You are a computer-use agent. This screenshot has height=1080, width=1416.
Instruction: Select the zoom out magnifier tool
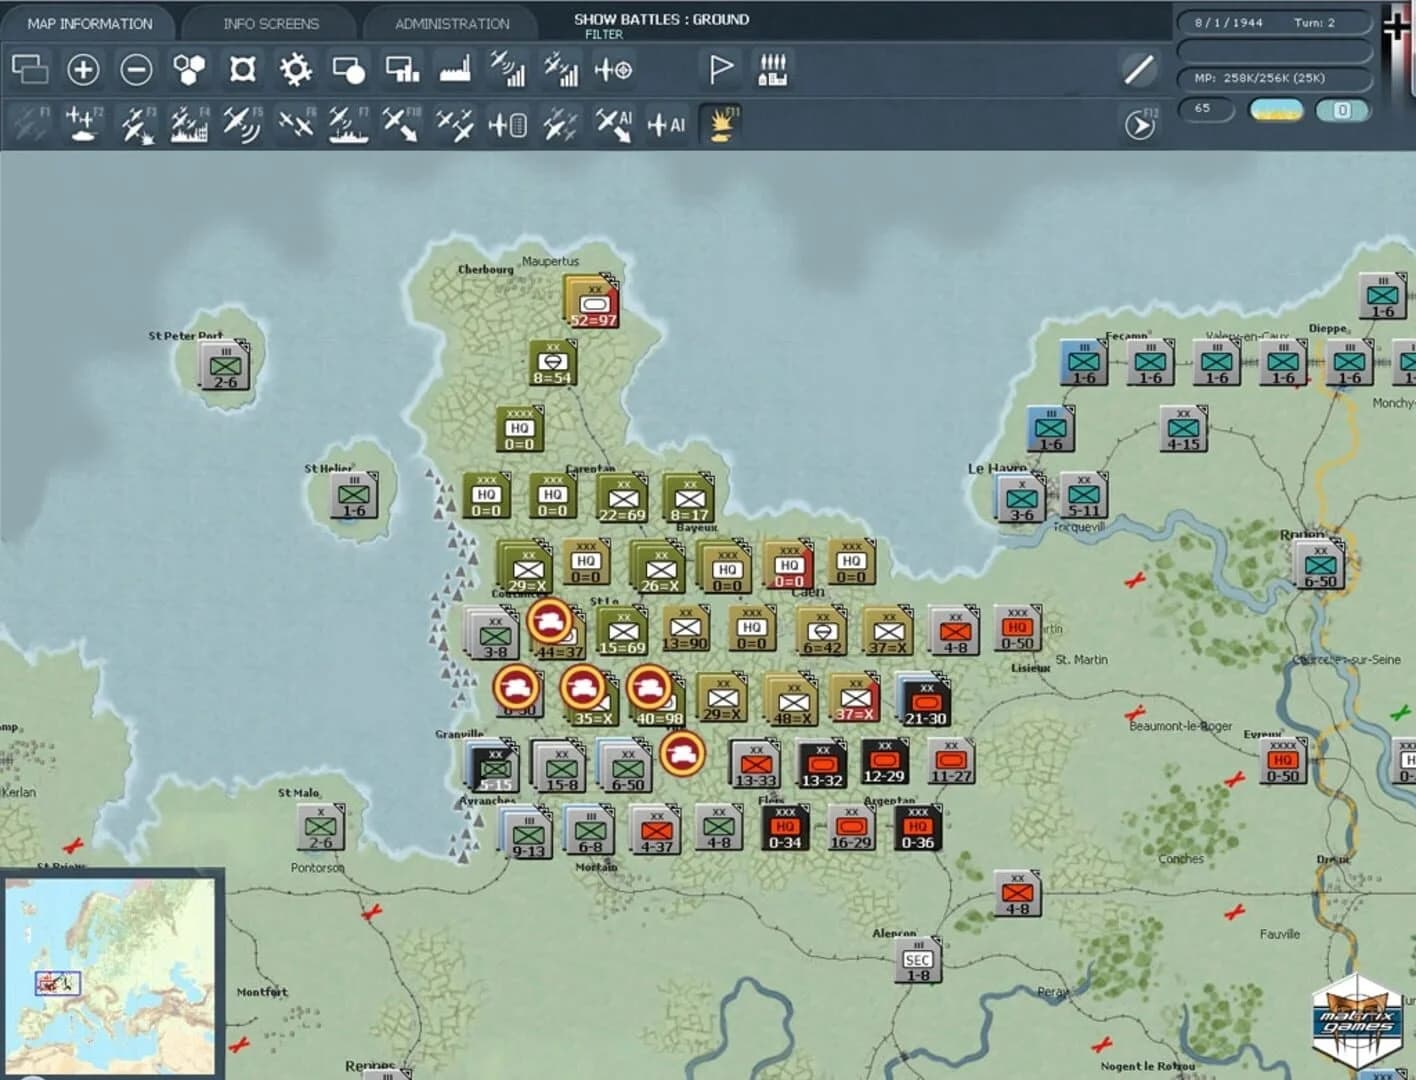pyautogui.click(x=136, y=70)
